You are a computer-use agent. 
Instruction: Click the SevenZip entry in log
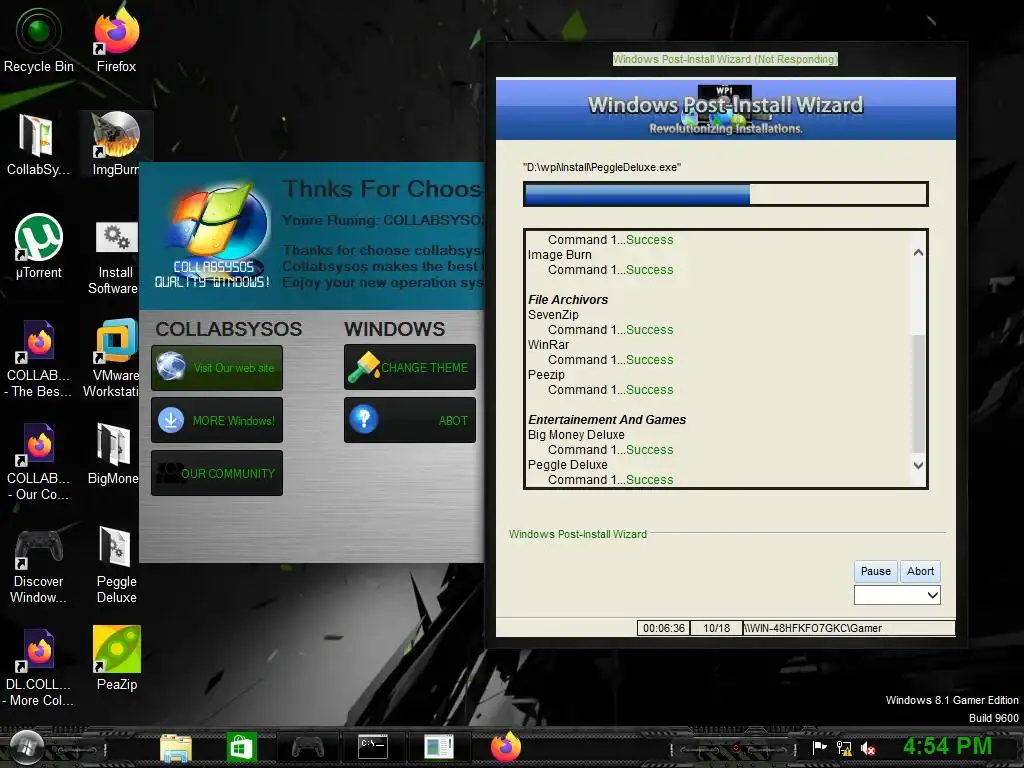[553, 315]
